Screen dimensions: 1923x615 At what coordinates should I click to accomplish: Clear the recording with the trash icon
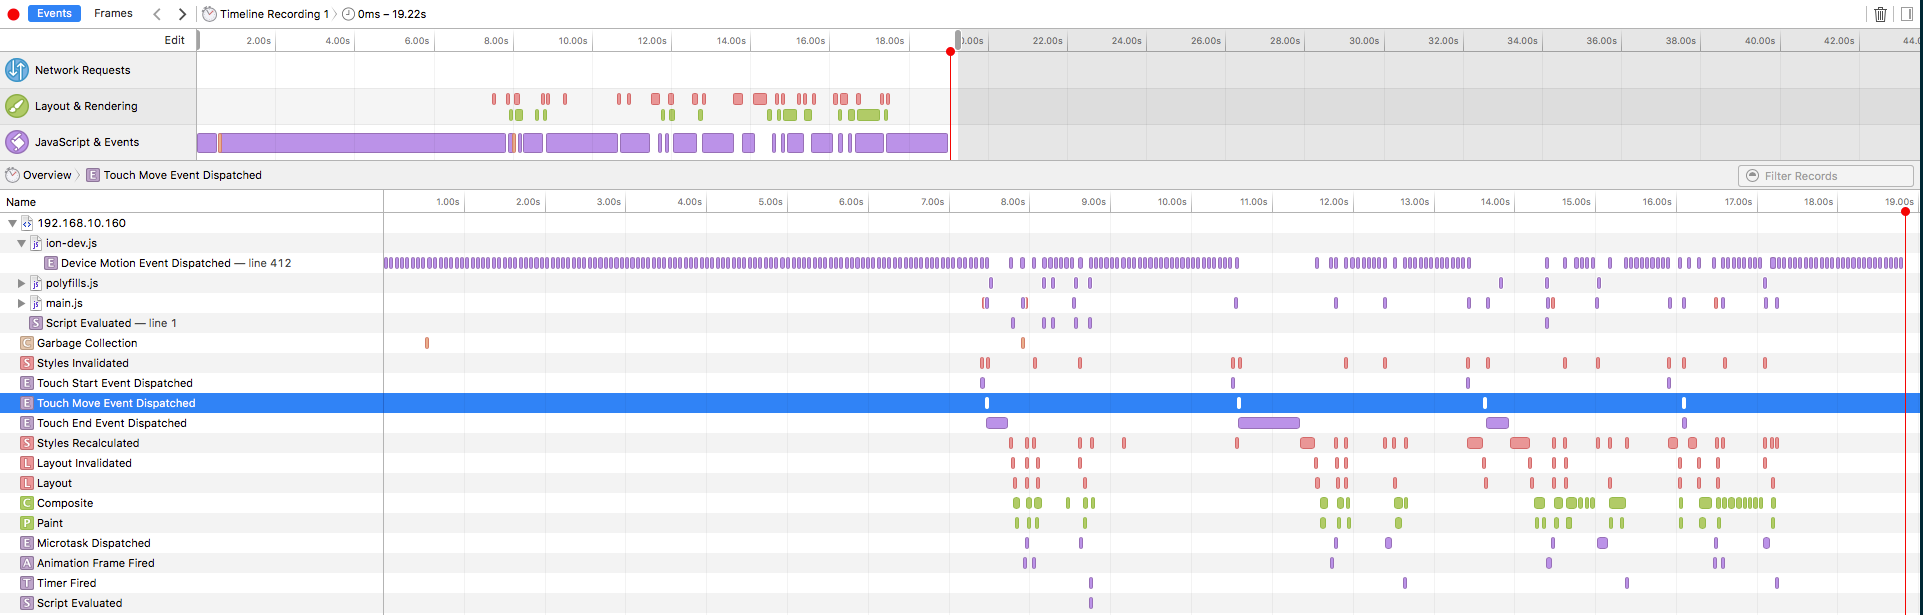(x=1880, y=14)
